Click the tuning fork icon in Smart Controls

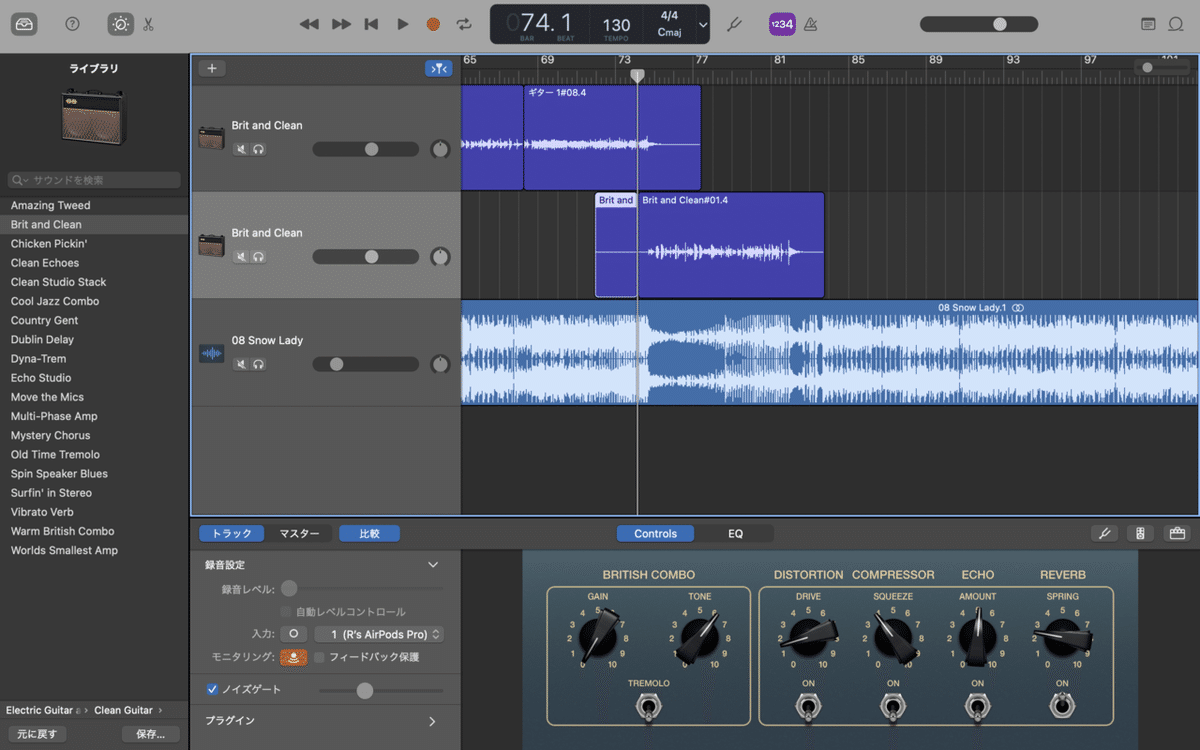click(x=1105, y=533)
